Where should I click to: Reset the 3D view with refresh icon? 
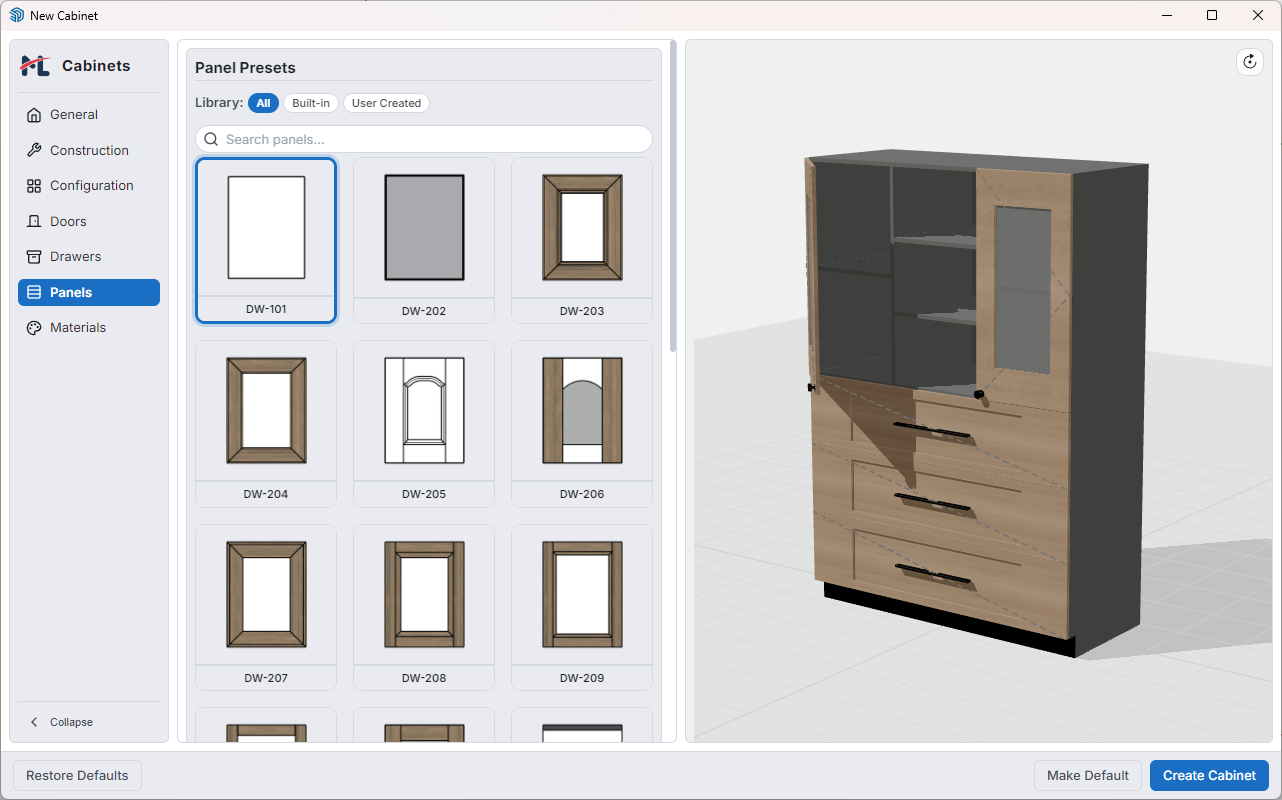(1249, 62)
